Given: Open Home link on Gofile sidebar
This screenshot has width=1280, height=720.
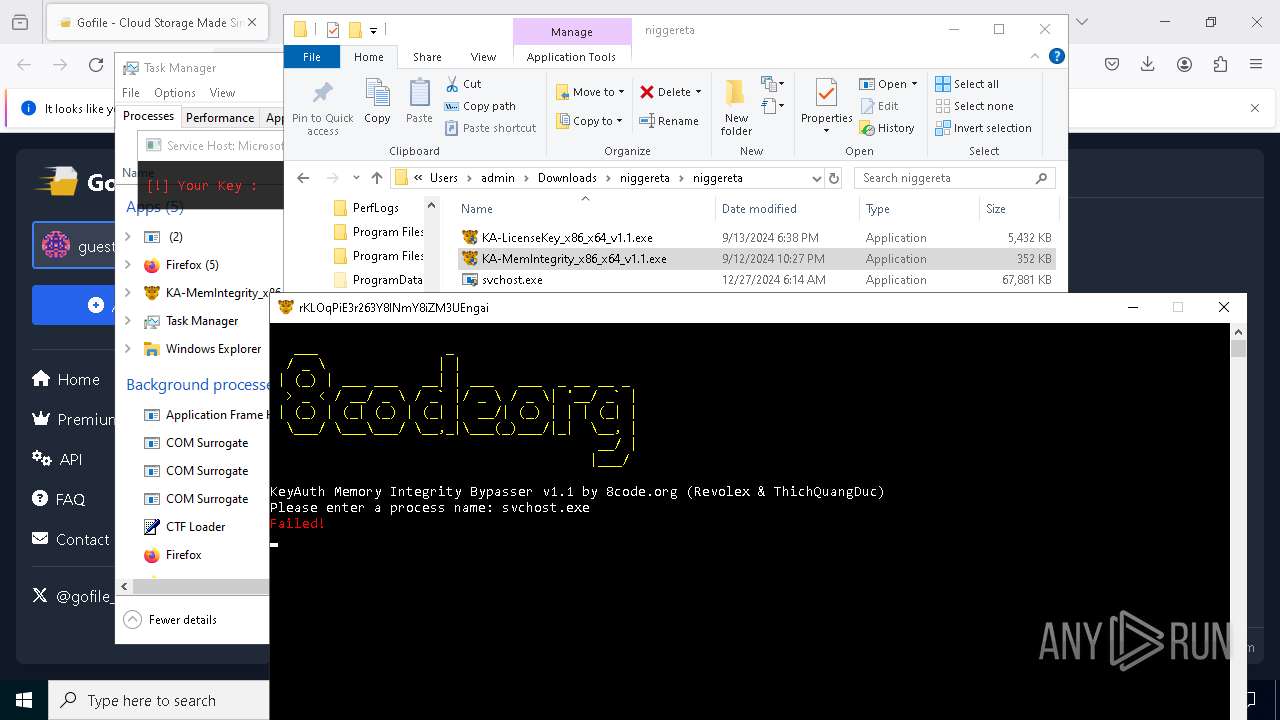Looking at the screenshot, I should click(66, 379).
